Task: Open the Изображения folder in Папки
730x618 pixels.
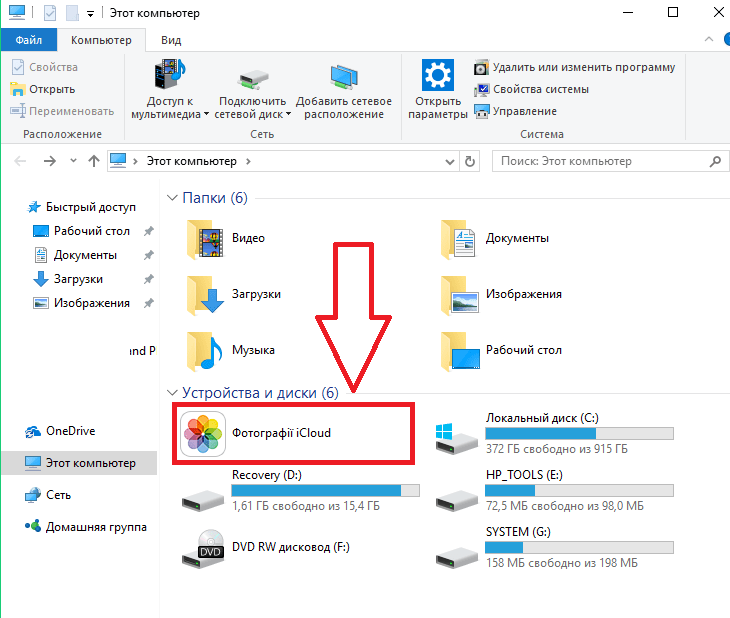Action: coord(501,294)
